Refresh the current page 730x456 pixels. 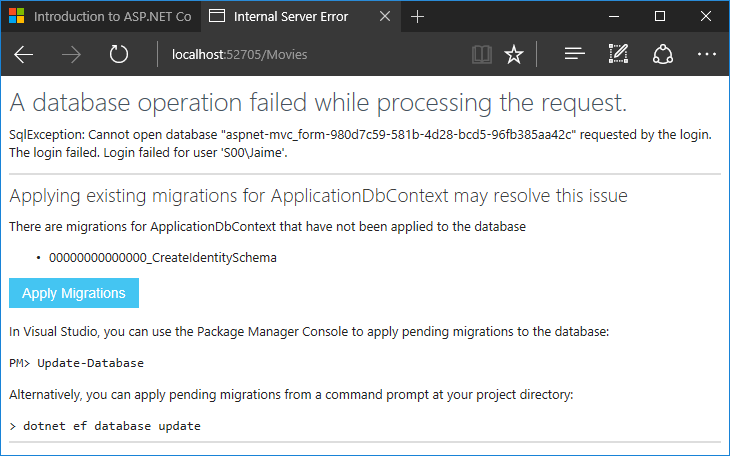coord(119,54)
